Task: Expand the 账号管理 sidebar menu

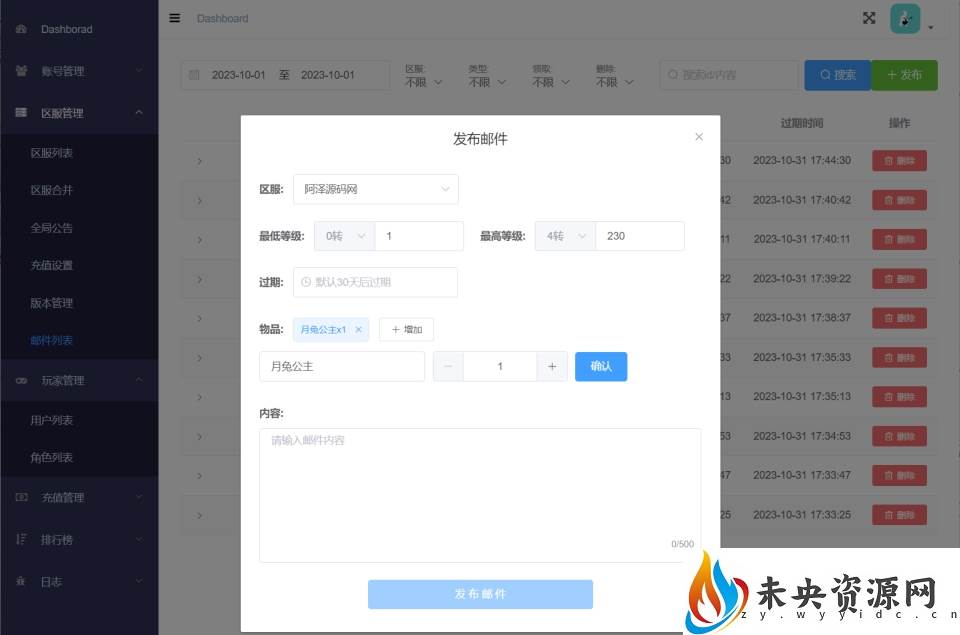Action: pos(78,71)
